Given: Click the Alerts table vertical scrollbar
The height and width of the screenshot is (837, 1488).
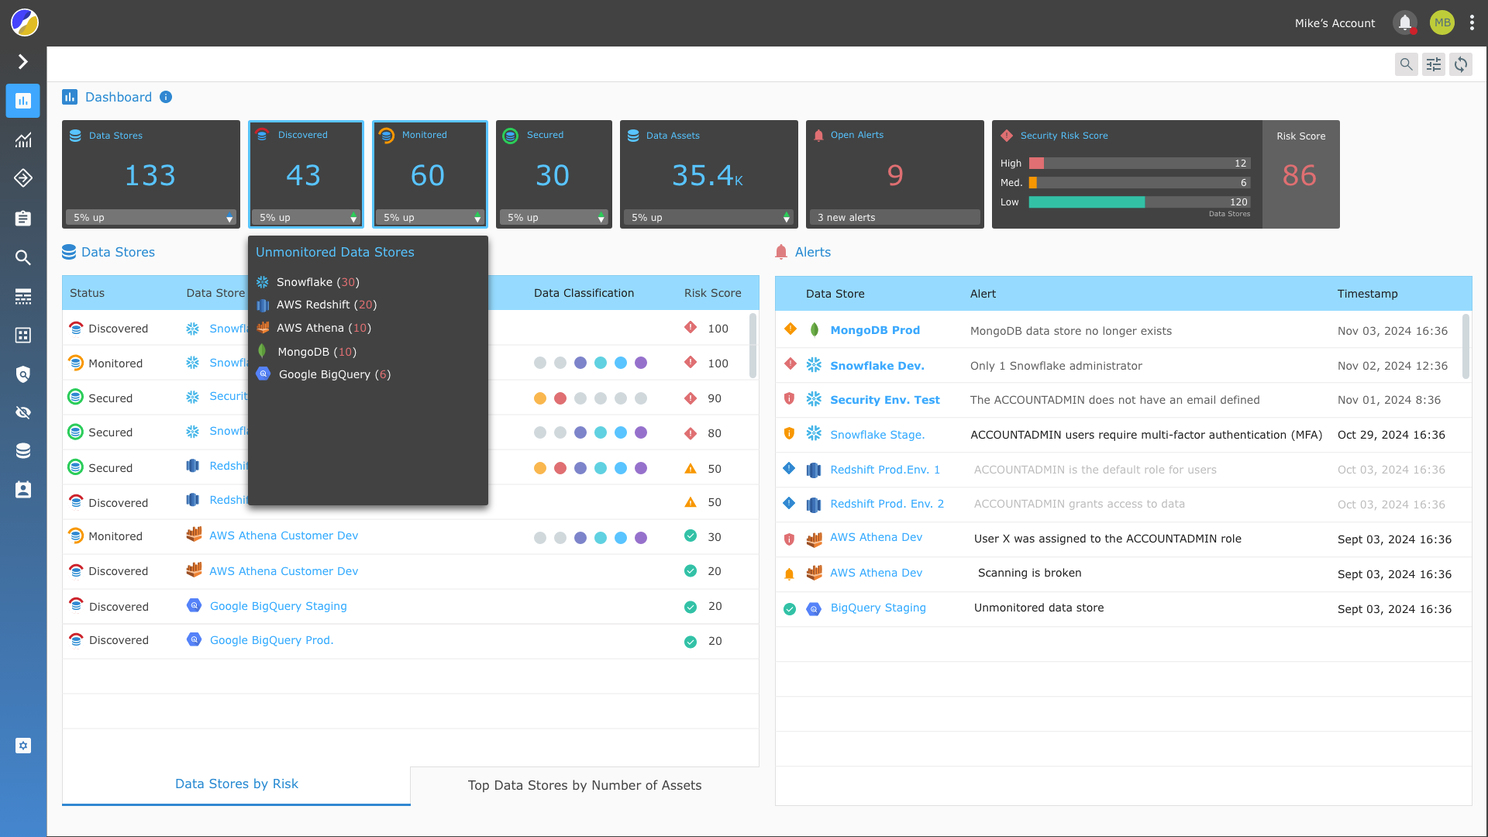Looking at the screenshot, I should pyautogui.click(x=1465, y=346).
